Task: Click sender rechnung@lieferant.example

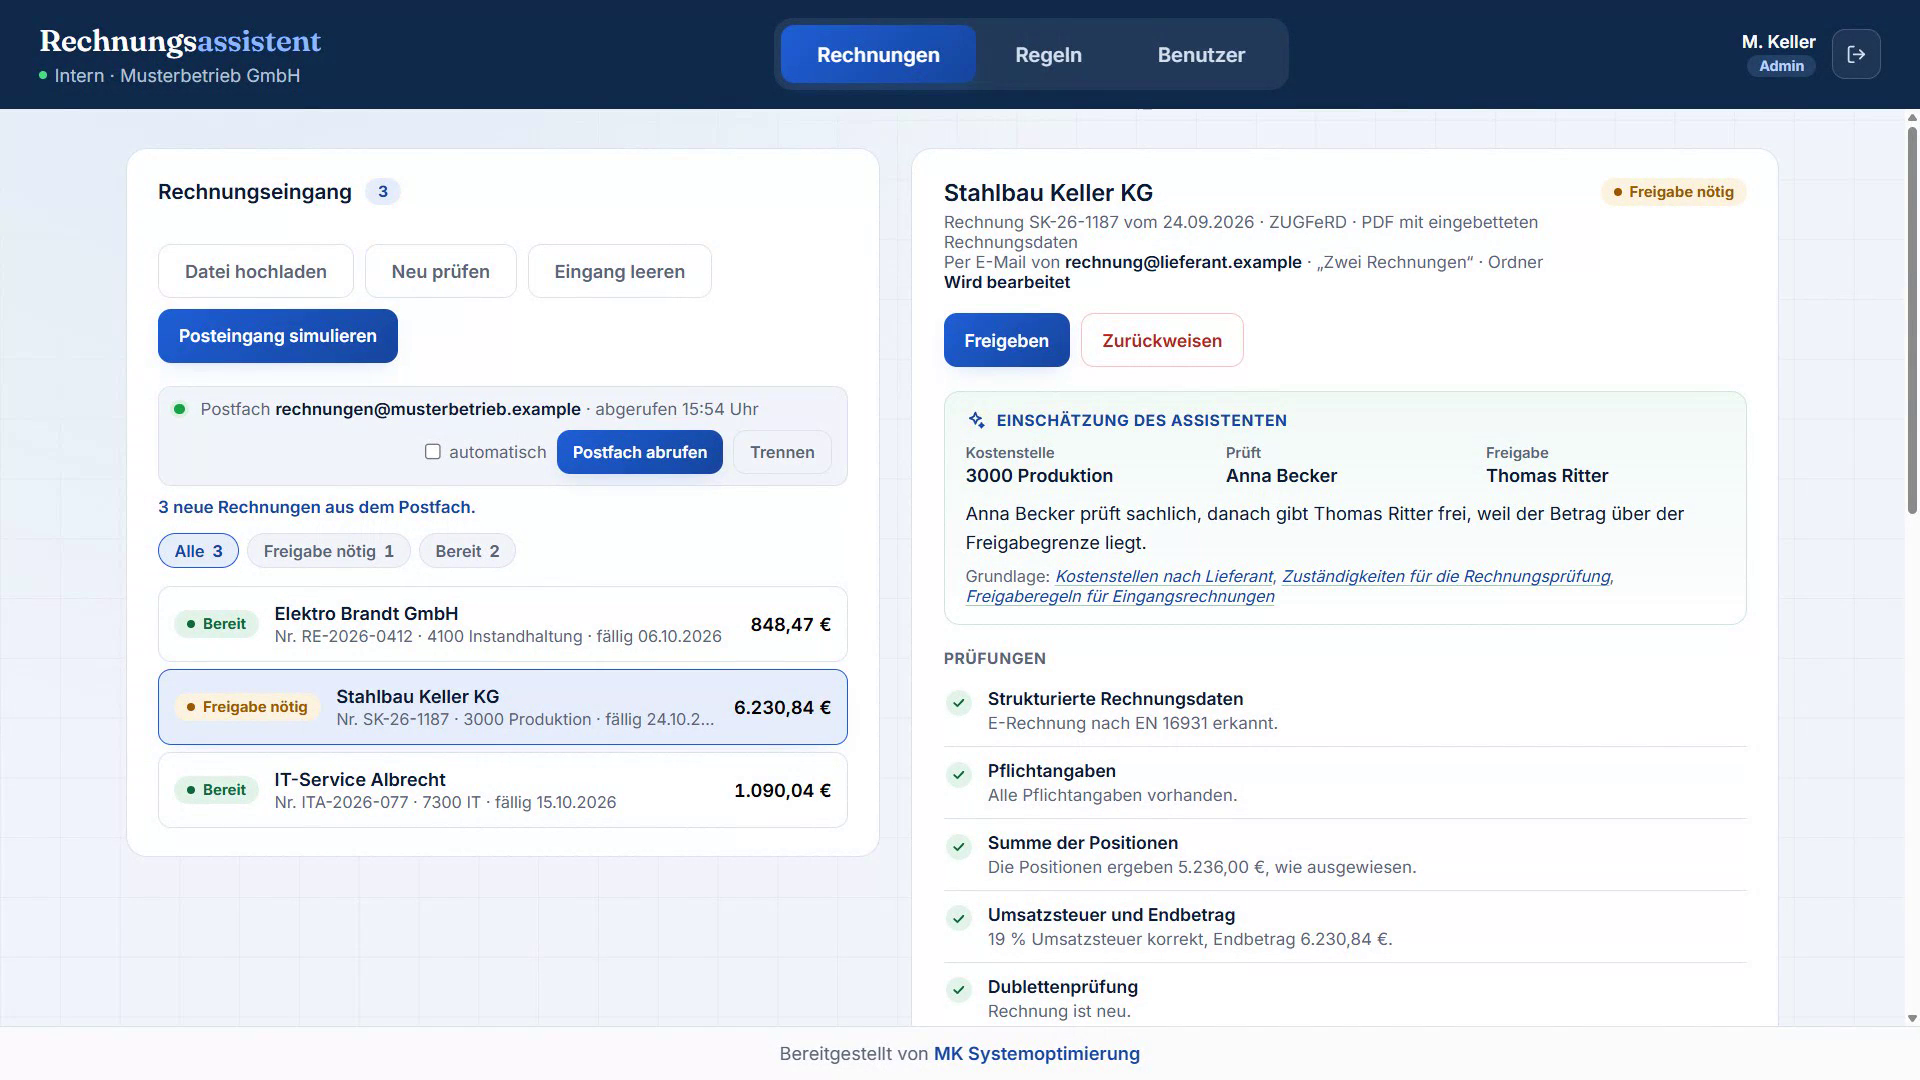Action: click(x=1183, y=262)
